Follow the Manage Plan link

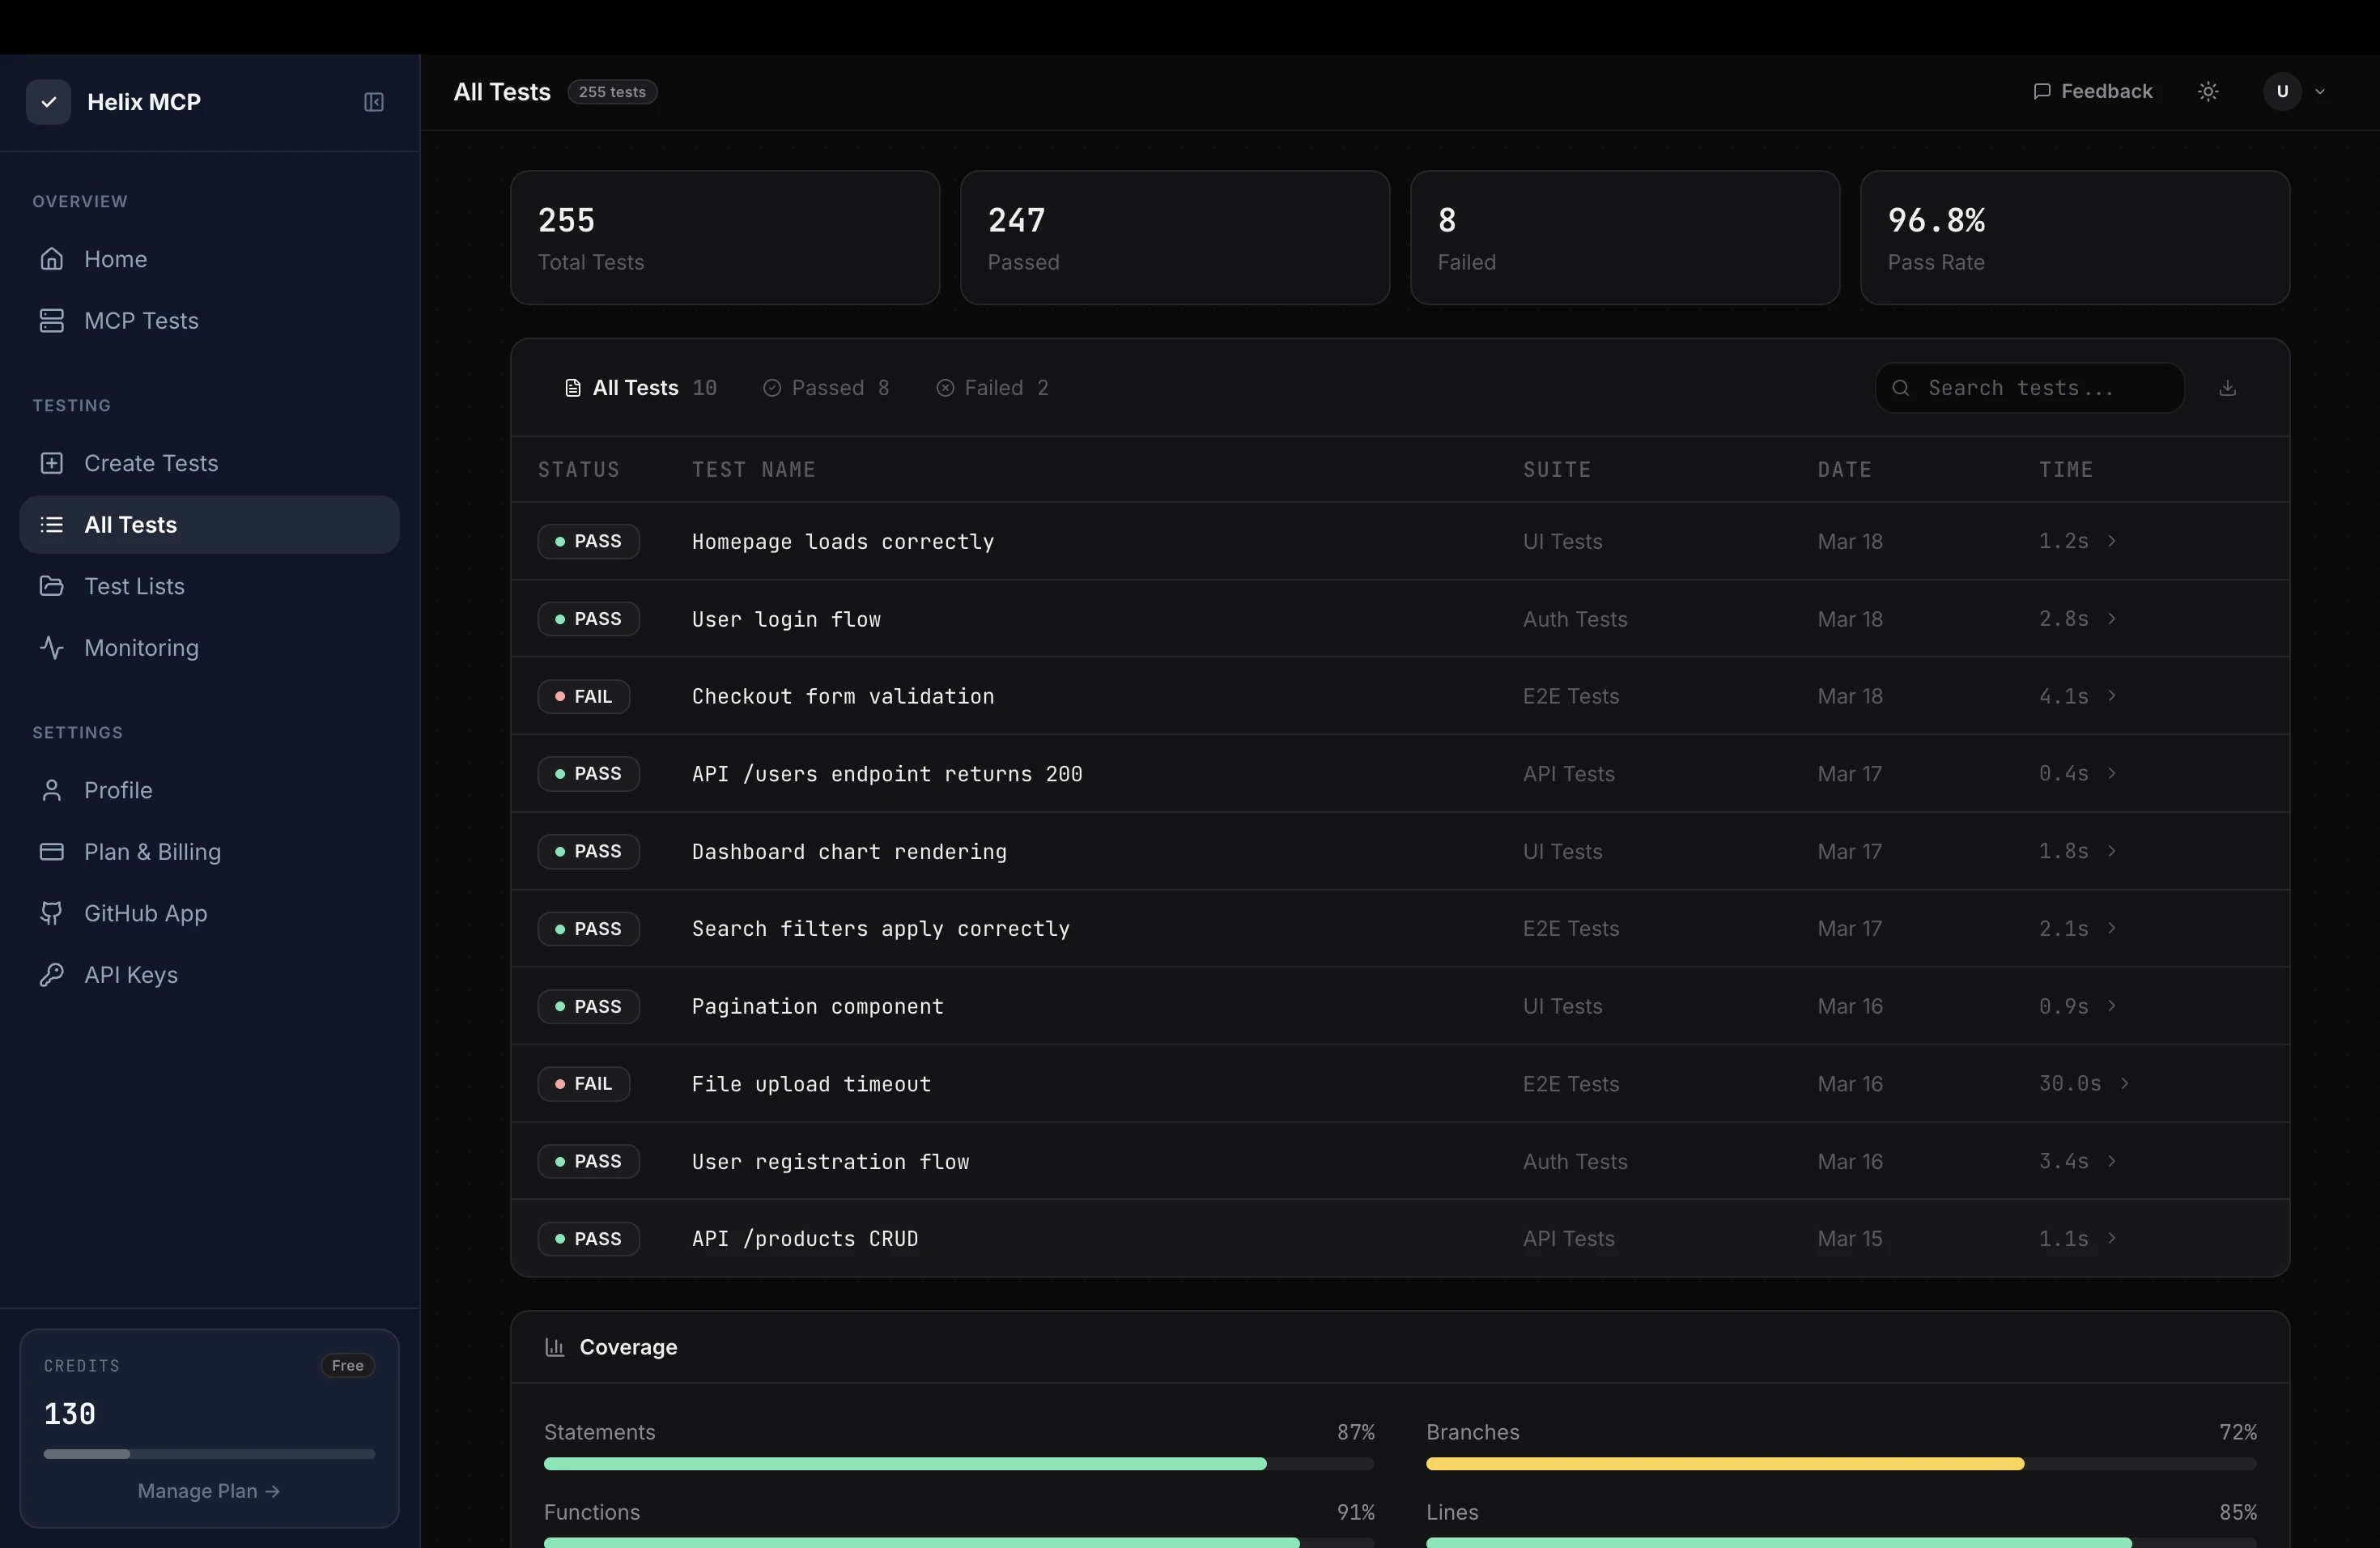click(208, 1491)
